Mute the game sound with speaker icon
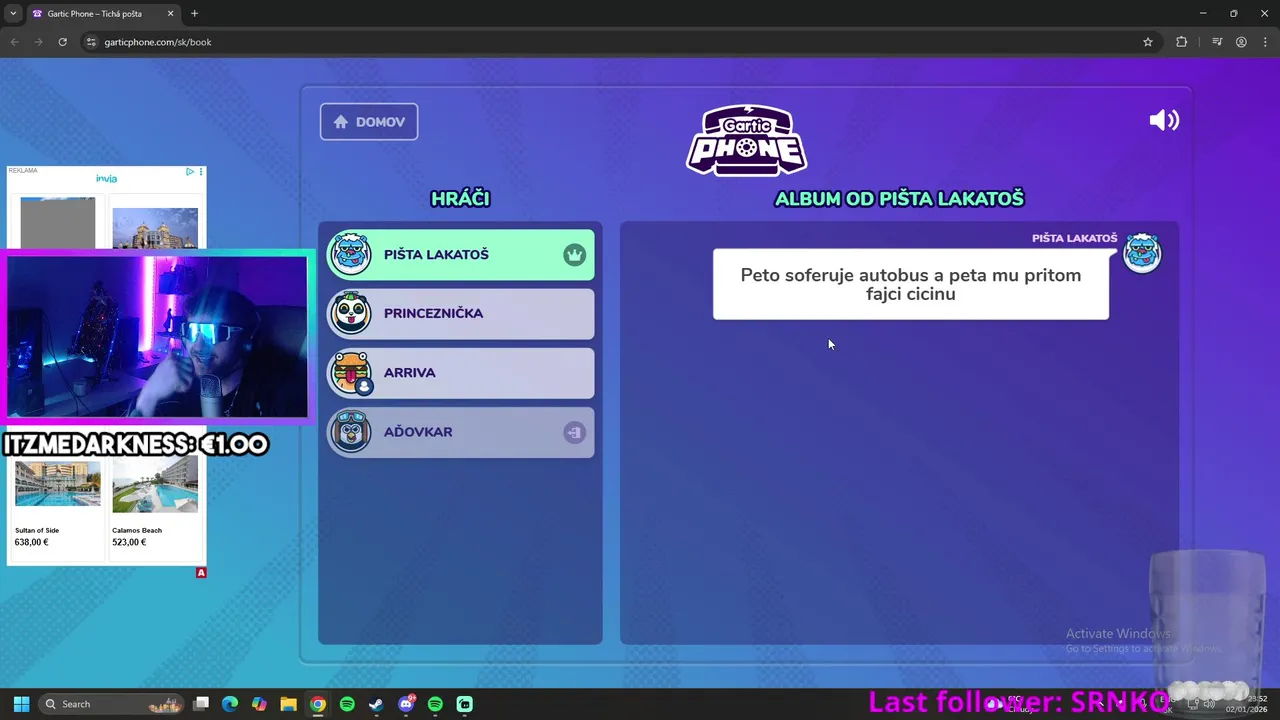 point(1164,120)
